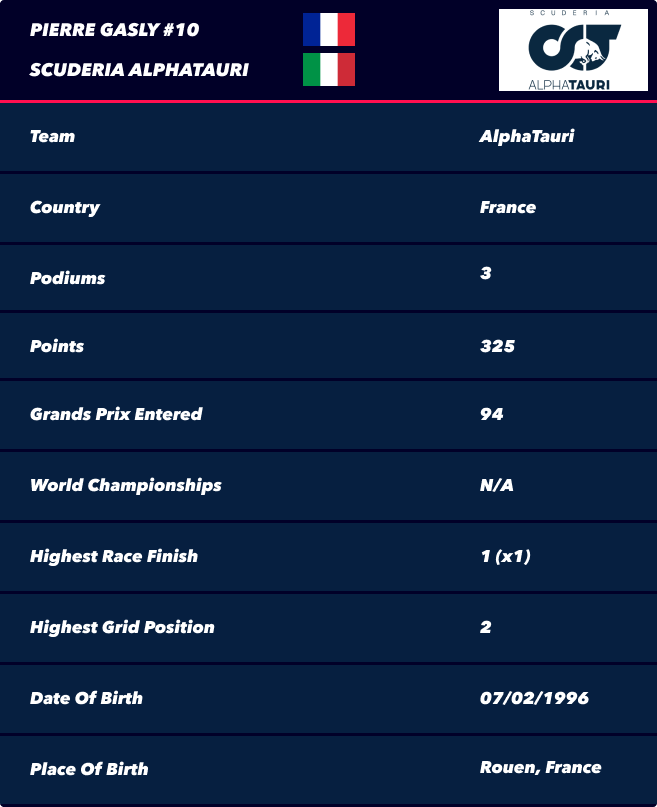657x807 pixels.
Task: Click the Team row label
Action: tap(52, 136)
